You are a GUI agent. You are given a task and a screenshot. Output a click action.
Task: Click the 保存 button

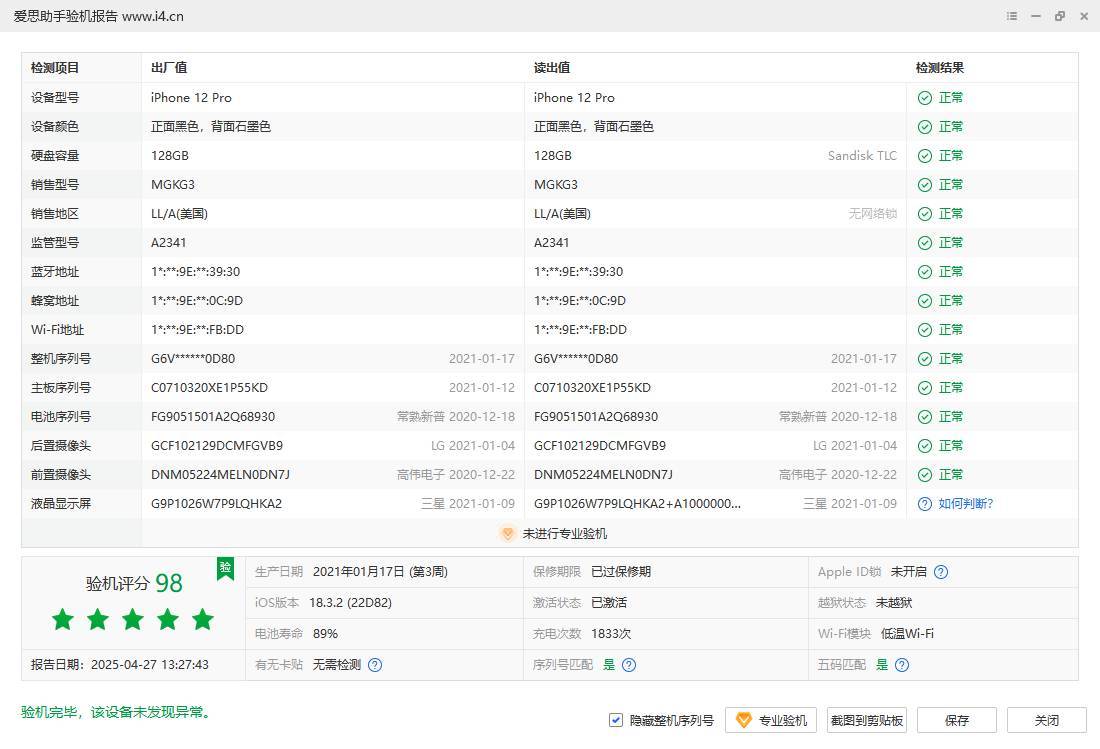click(x=957, y=720)
